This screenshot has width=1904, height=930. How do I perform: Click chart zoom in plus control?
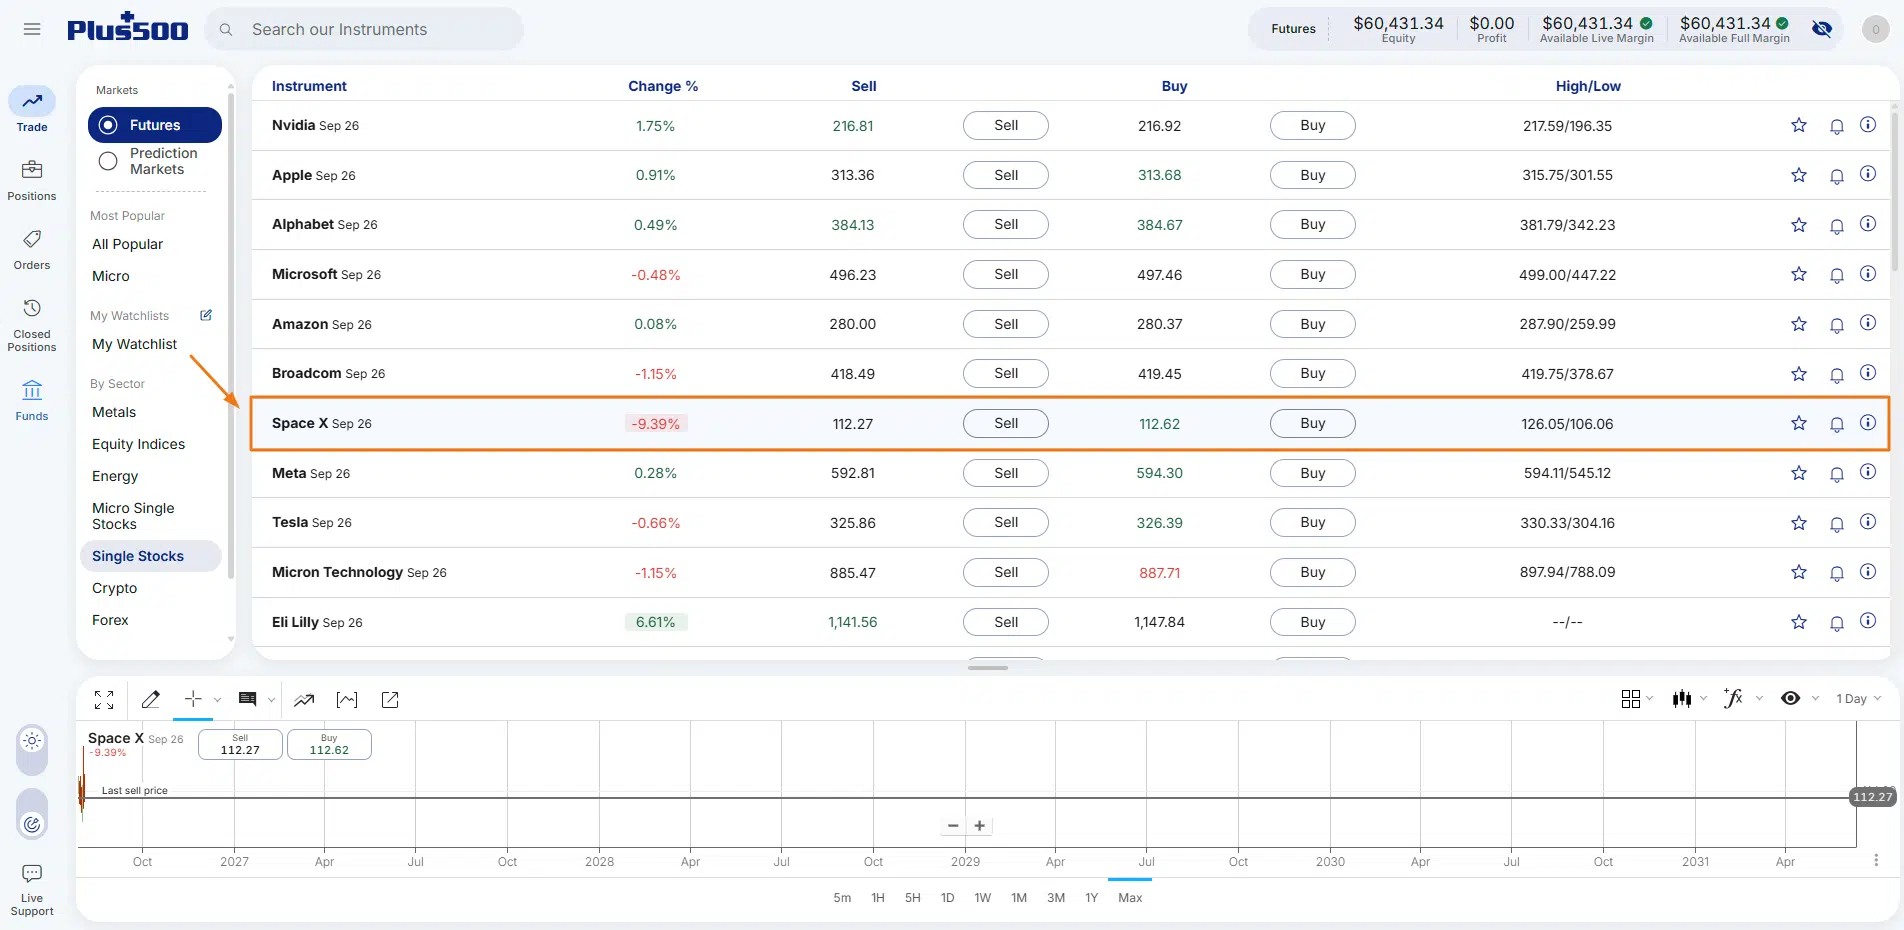(980, 826)
